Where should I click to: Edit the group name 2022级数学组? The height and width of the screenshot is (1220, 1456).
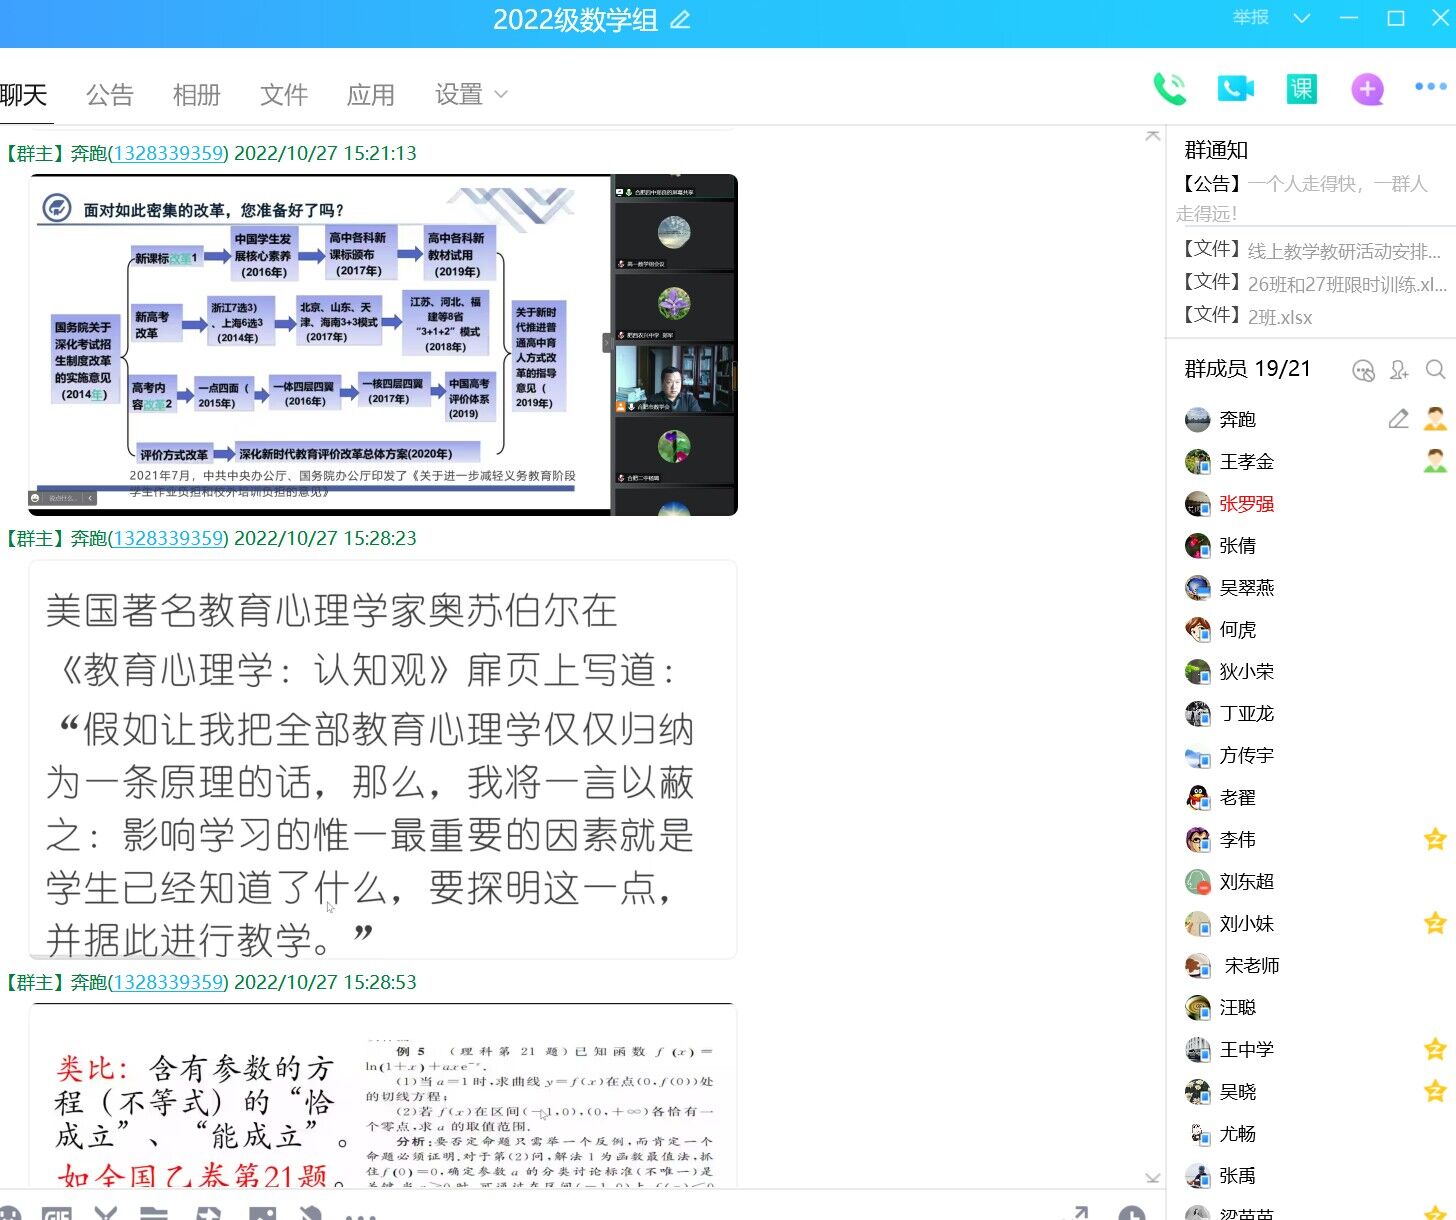[x=680, y=20]
